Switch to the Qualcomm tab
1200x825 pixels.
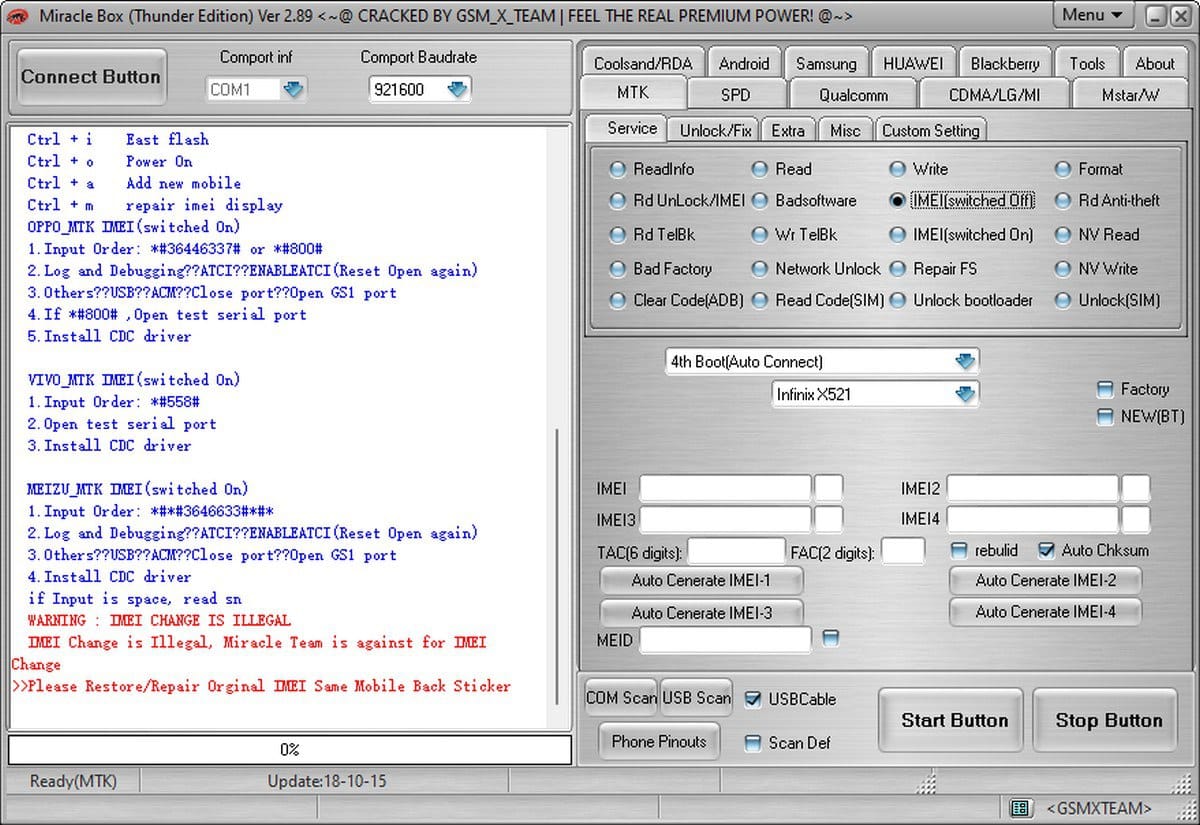[x=853, y=95]
